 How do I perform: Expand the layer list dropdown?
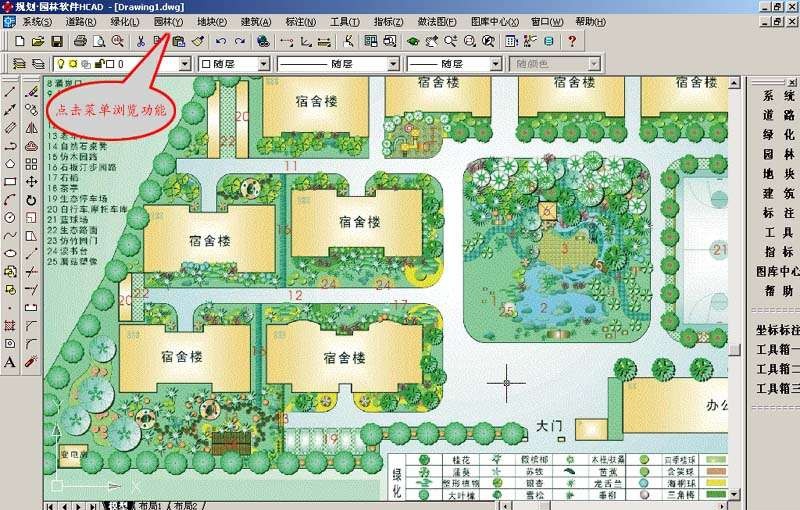pos(185,64)
